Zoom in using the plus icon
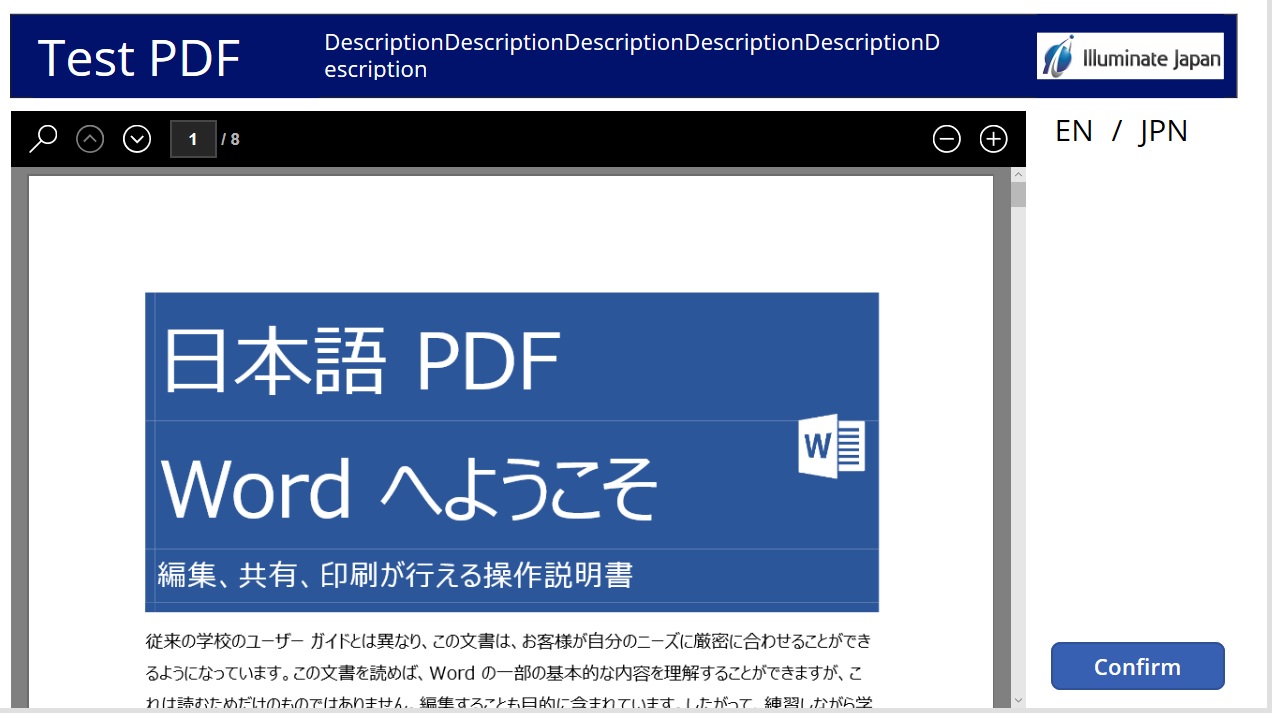 coord(993,139)
